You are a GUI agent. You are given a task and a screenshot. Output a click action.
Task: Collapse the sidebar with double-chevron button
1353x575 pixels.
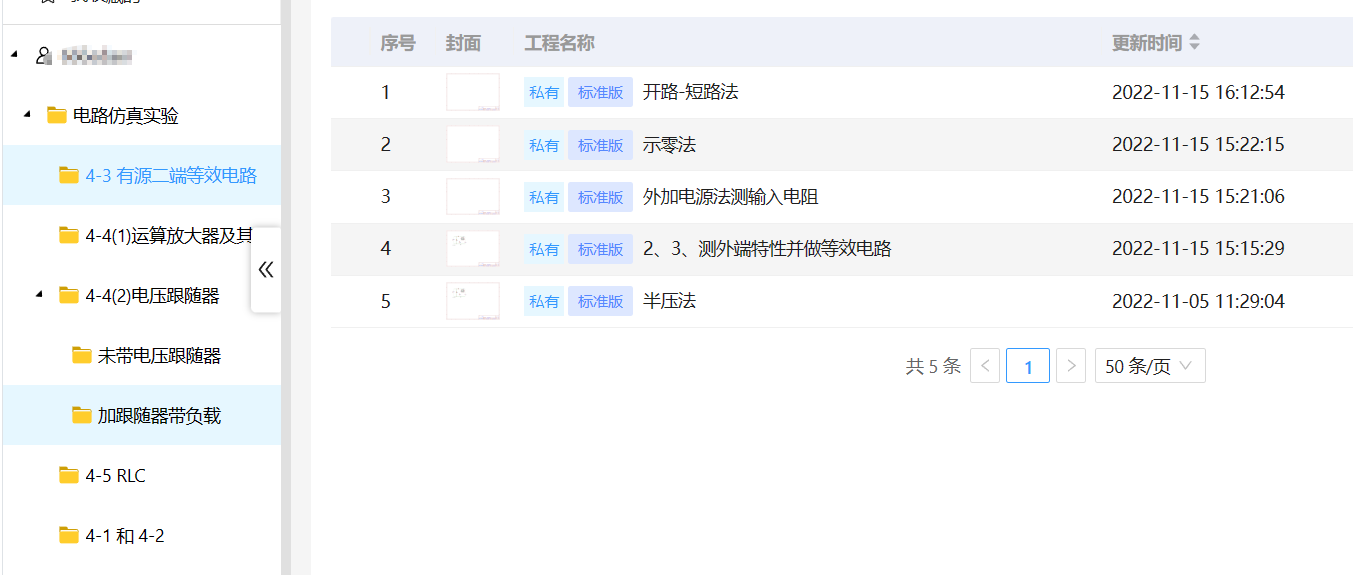266,269
